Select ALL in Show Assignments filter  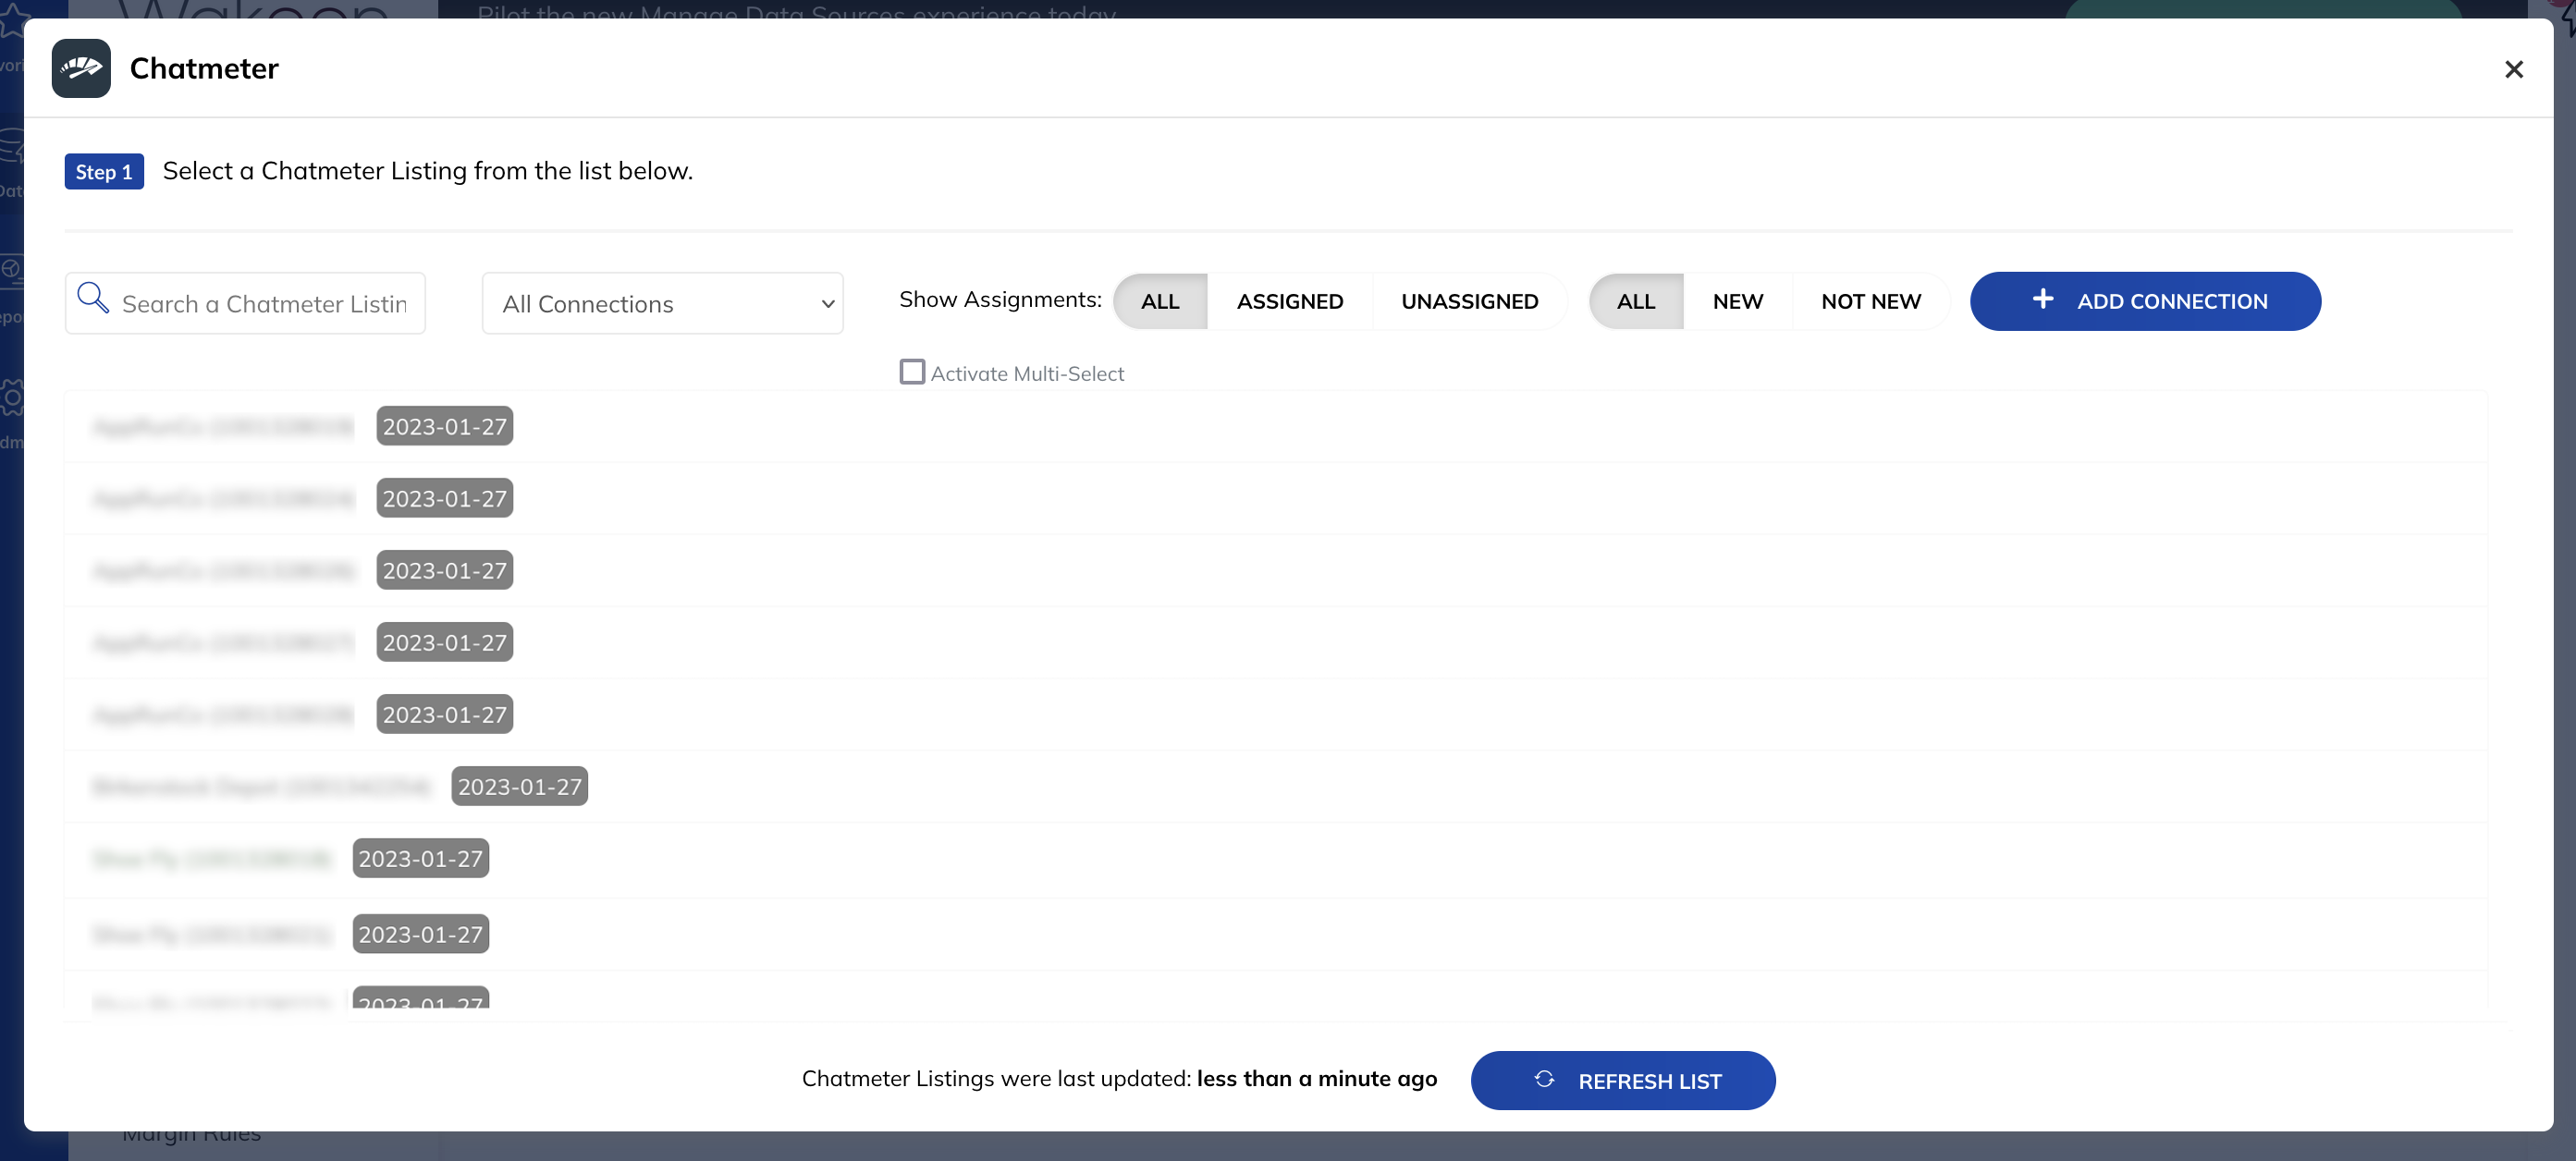pos(1160,301)
